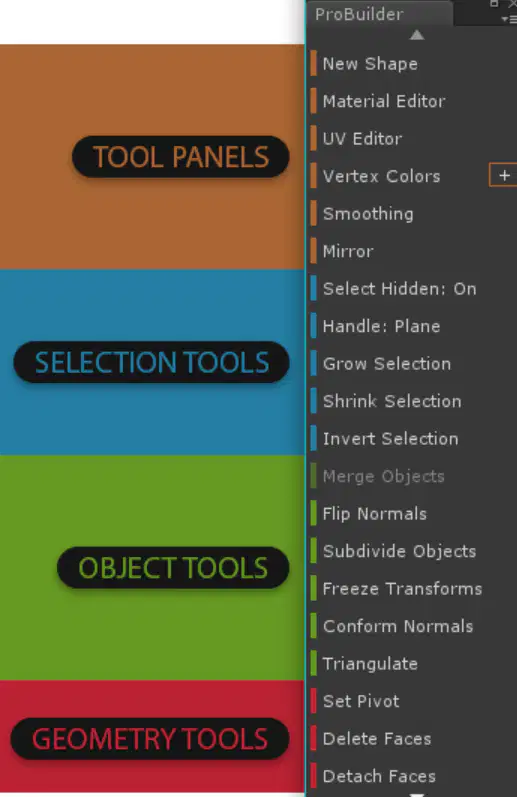Select the Mirror tool
Viewport: 517px width, 797px height.
click(x=348, y=251)
